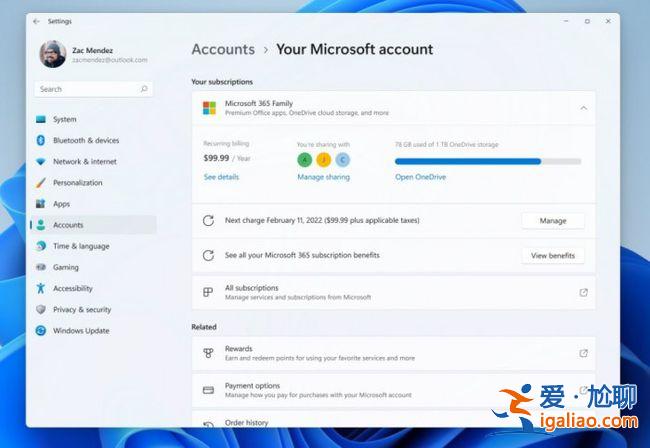Image resolution: width=650 pixels, height=448 pixels.
Task: Collapse the Microsoft 365 Family card
Action: click(584, 108)
